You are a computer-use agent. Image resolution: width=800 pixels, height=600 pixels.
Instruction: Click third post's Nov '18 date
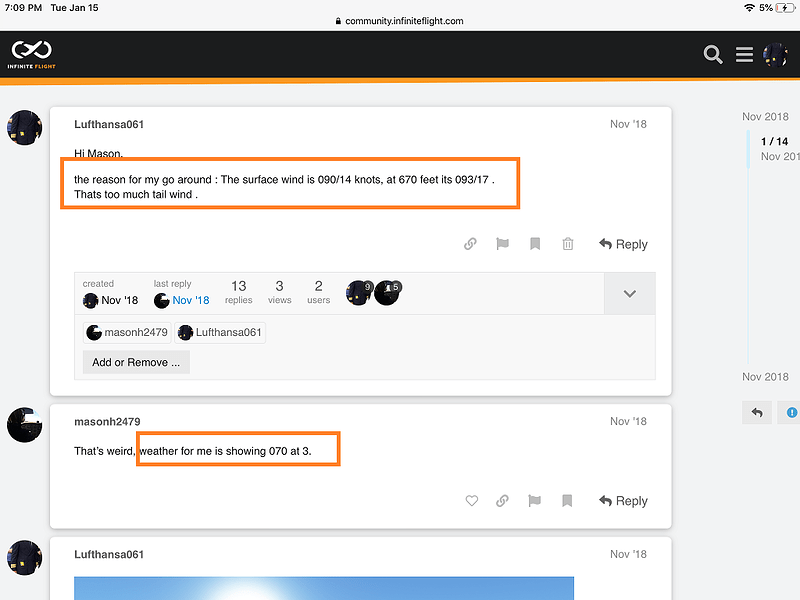(x=628, y=554)
